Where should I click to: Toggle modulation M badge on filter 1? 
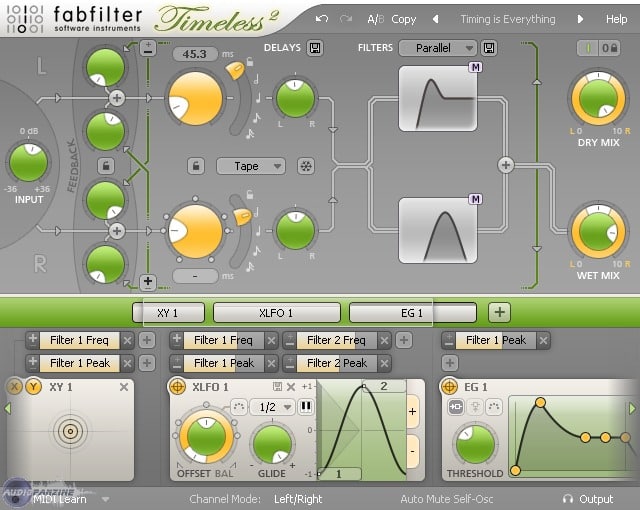476,67
